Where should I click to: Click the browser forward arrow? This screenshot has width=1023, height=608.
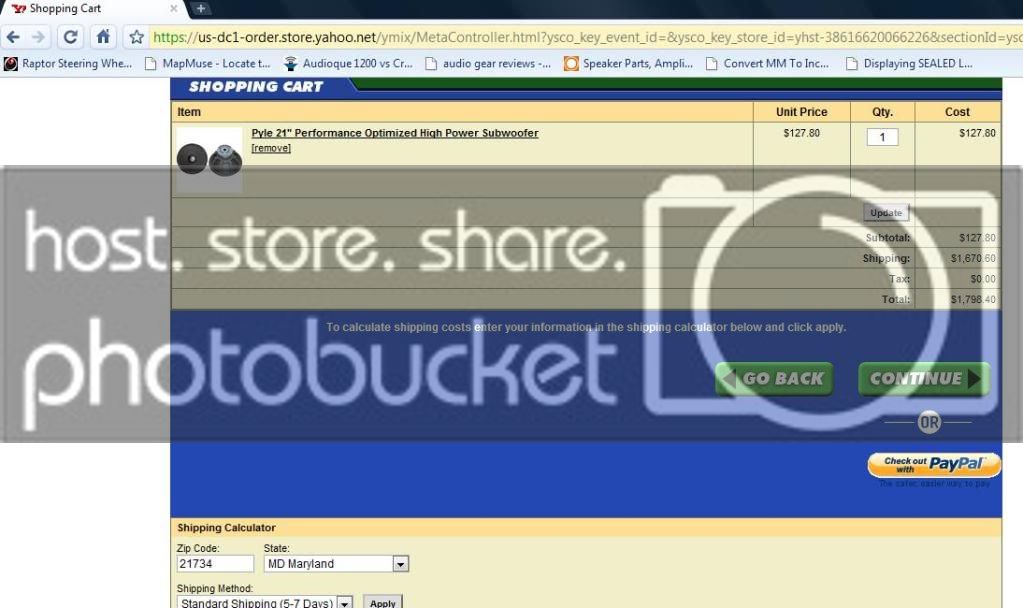[x=38, y=37]
